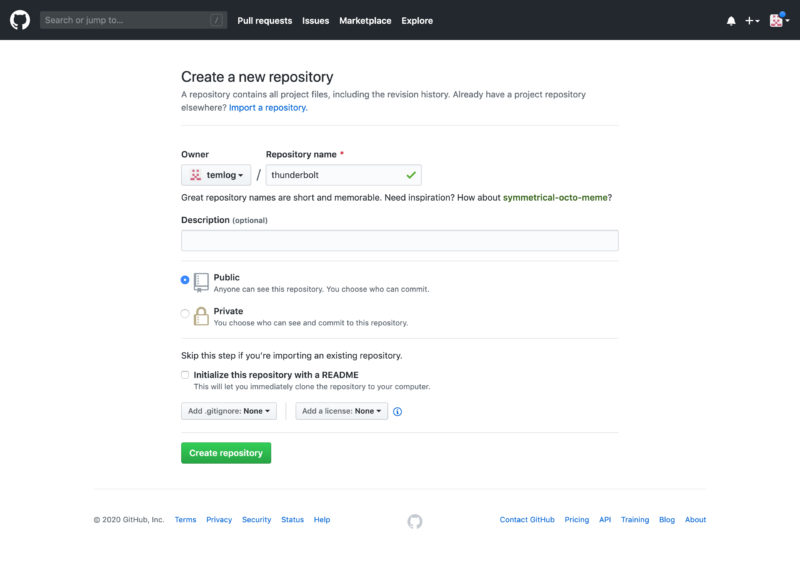Open the About footer link

pyautogui.click(x=695, y=520)
